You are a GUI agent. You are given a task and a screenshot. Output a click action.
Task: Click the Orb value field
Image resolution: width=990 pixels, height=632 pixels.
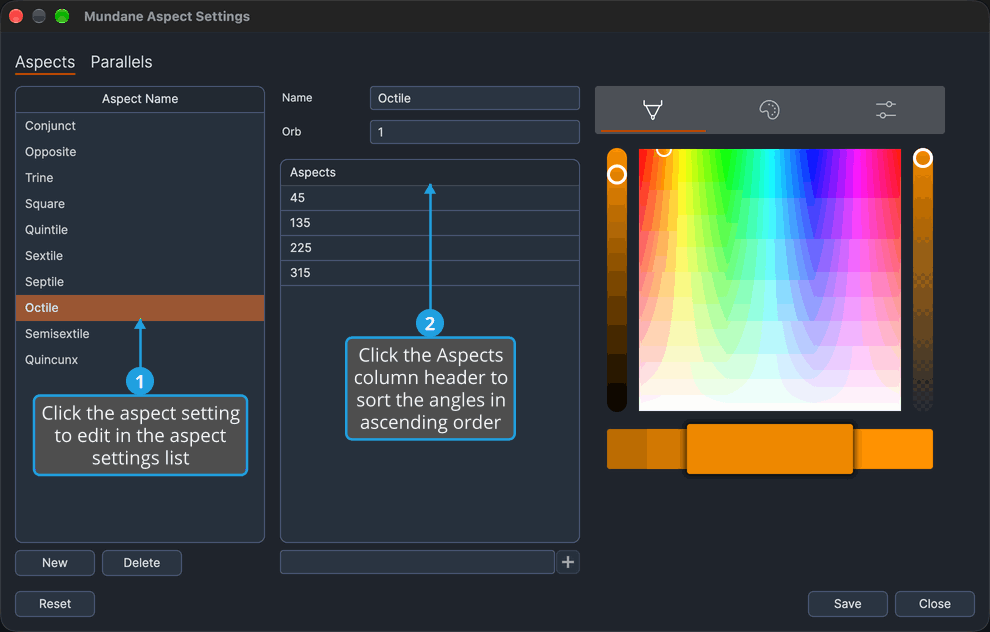click(474, 132)
